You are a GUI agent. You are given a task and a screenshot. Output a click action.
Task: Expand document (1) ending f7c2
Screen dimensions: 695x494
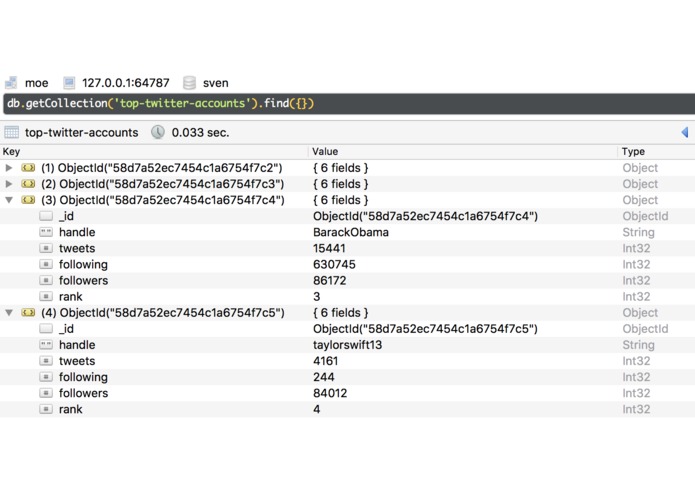point(9,168)
